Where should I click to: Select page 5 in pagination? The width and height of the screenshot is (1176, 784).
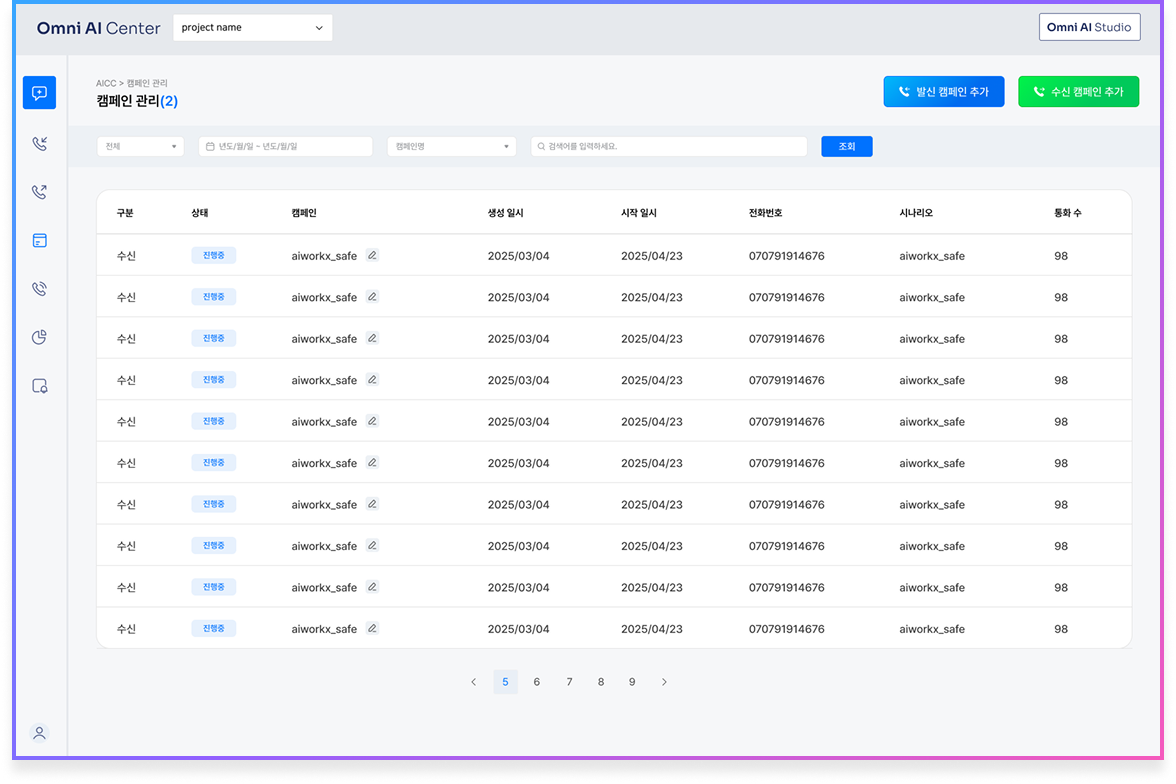[506, 682]
